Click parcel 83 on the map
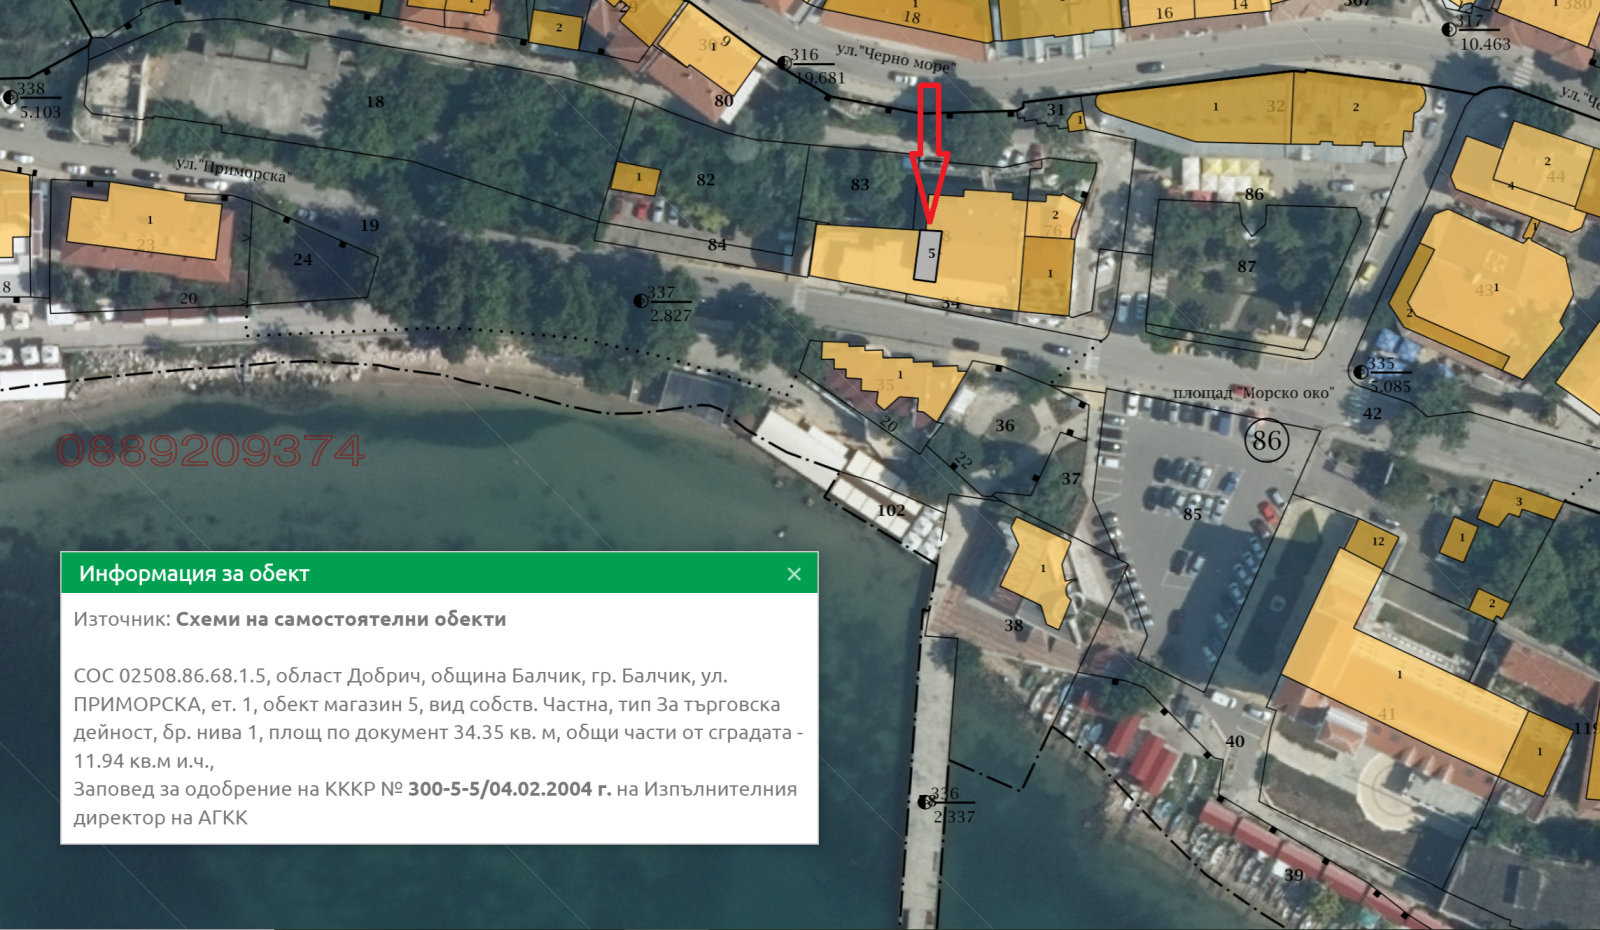 pyautogui.click(x=860, y=185)
